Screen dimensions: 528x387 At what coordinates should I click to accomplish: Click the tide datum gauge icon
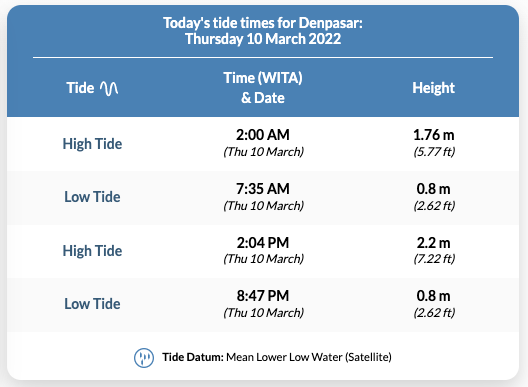point(144,358)
